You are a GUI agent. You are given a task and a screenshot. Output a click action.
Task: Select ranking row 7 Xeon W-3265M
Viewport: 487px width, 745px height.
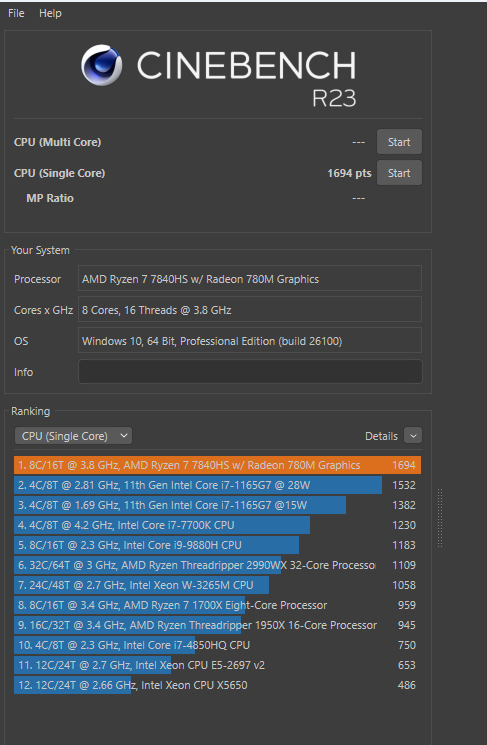pos(217,585)
